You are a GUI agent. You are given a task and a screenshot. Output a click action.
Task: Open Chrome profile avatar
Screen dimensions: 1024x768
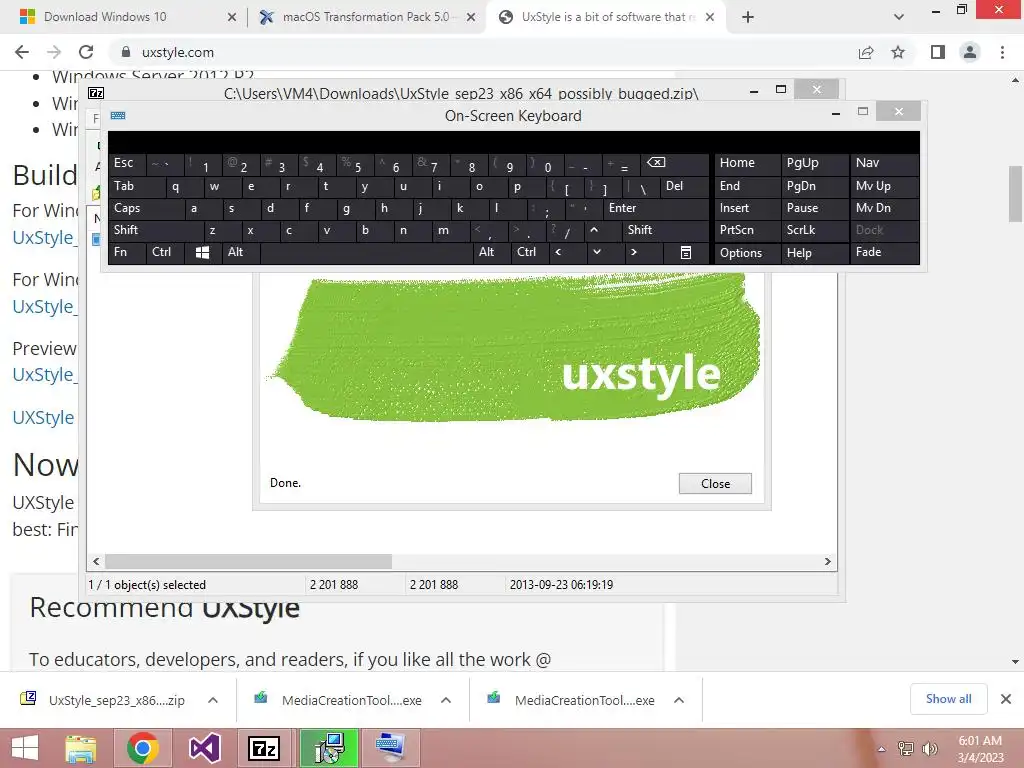(x=970, y=52)
